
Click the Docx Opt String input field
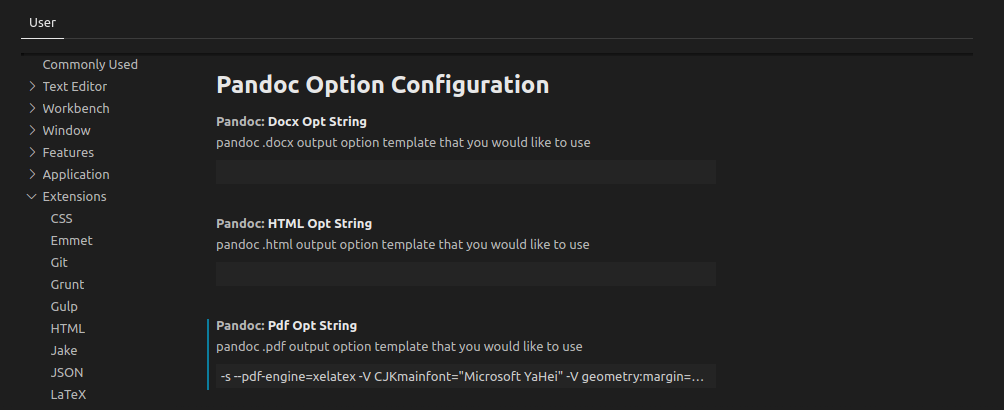point(466,172)
